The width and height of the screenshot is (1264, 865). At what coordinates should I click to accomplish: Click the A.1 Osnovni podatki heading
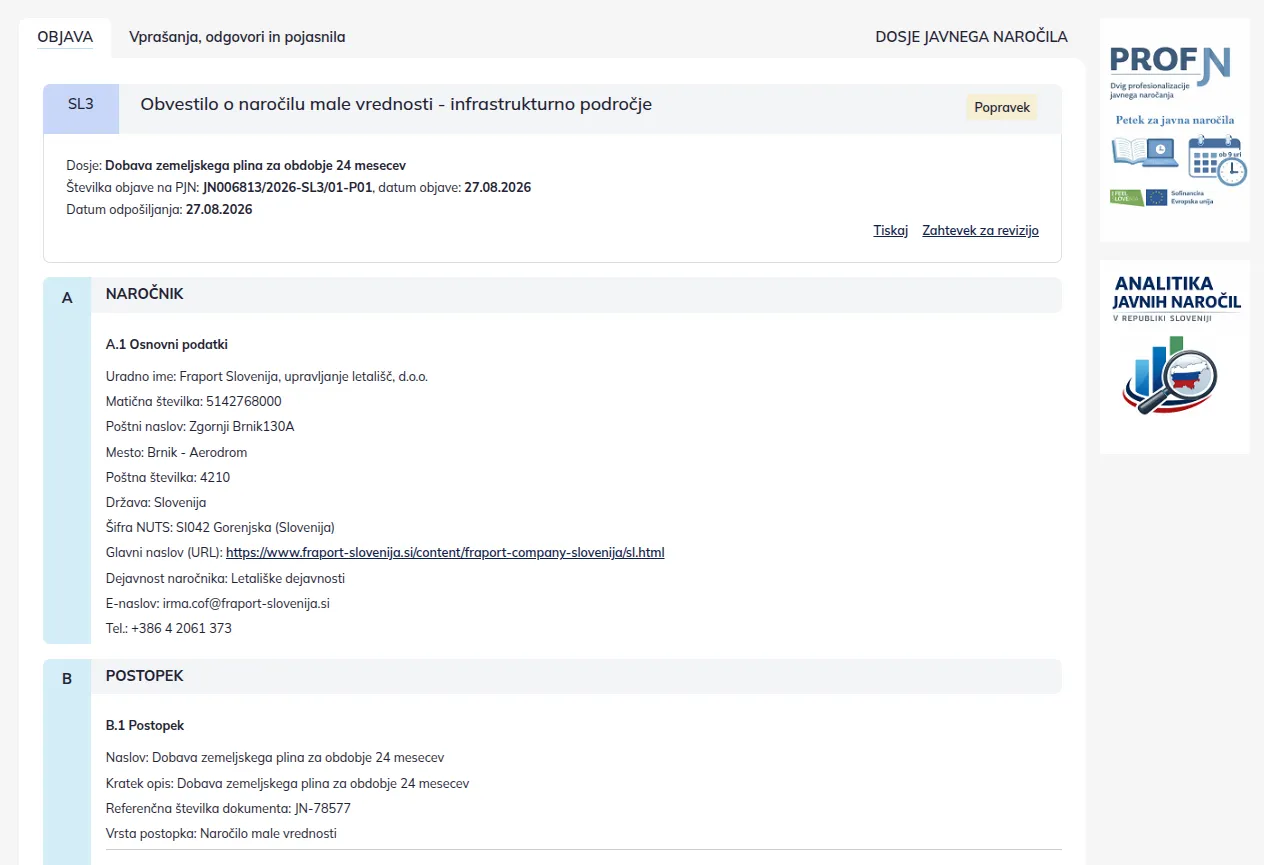click(x=167, y=344)
